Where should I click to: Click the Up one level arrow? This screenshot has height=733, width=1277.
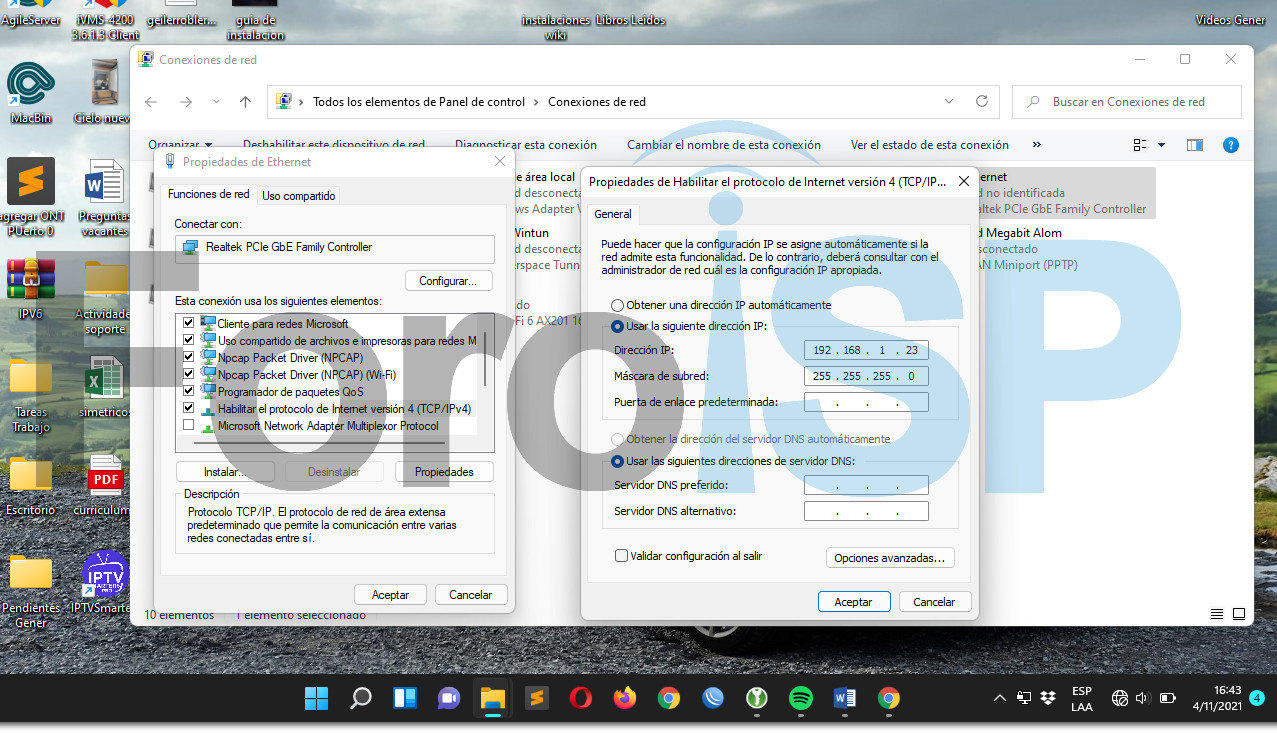(246, 102)
